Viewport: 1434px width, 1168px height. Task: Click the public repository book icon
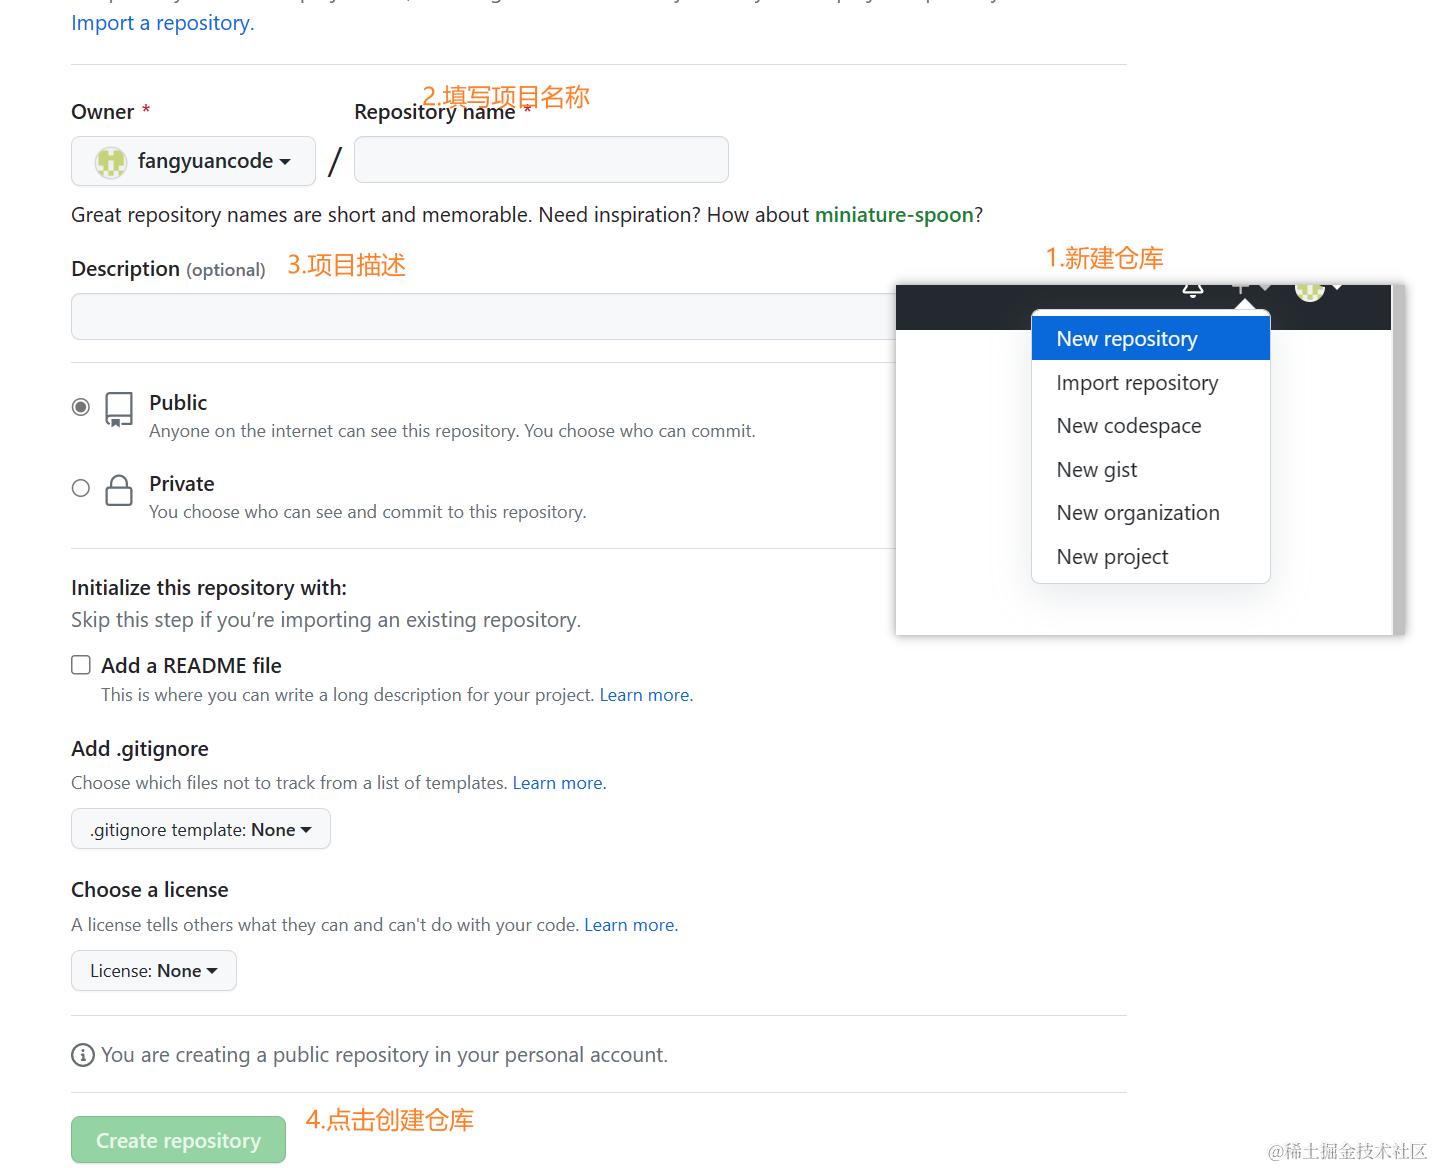pos(119,409)
